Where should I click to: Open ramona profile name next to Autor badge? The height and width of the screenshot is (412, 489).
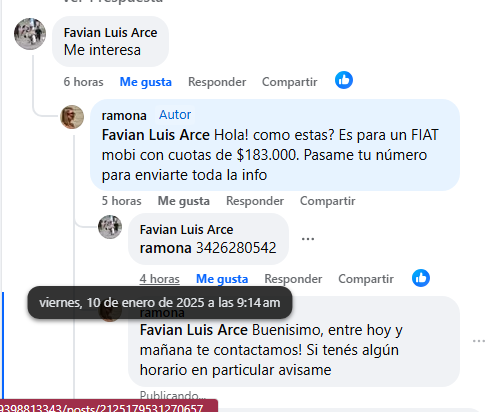click(124, 116)
